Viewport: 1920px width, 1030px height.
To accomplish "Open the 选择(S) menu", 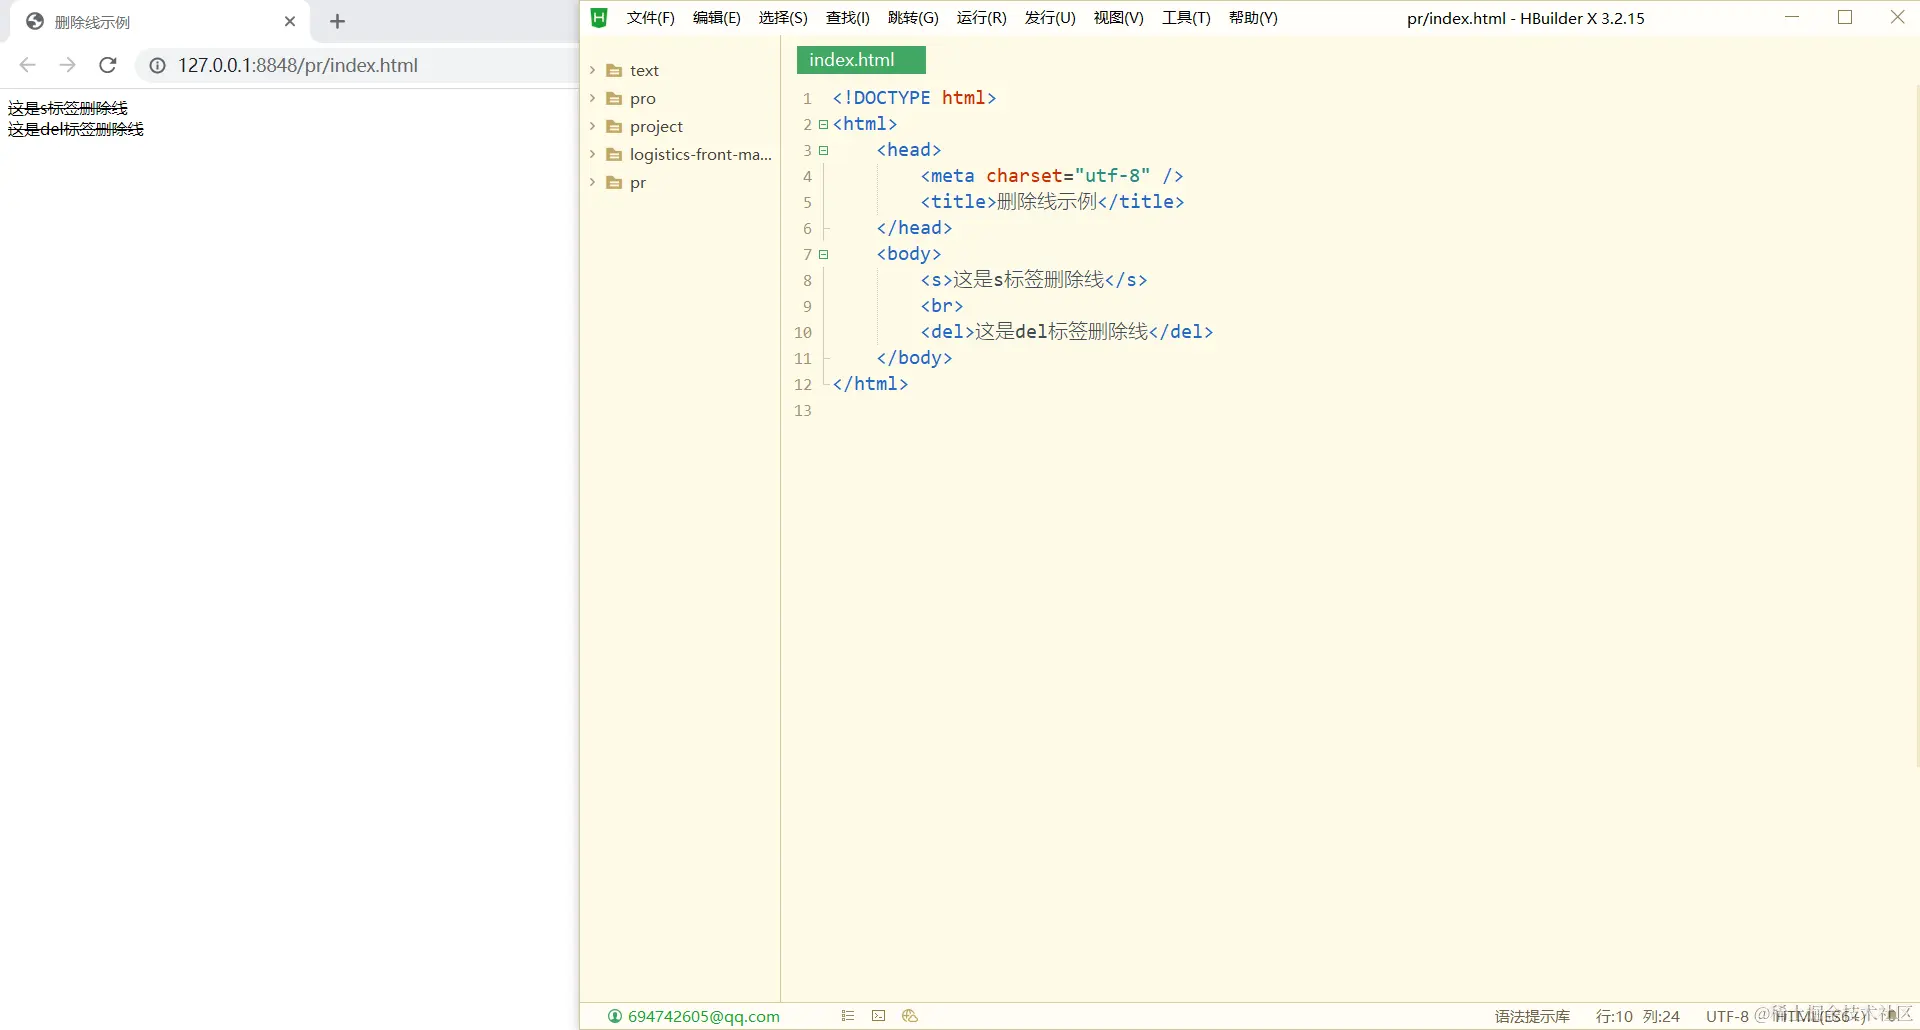I will (783, 18).
